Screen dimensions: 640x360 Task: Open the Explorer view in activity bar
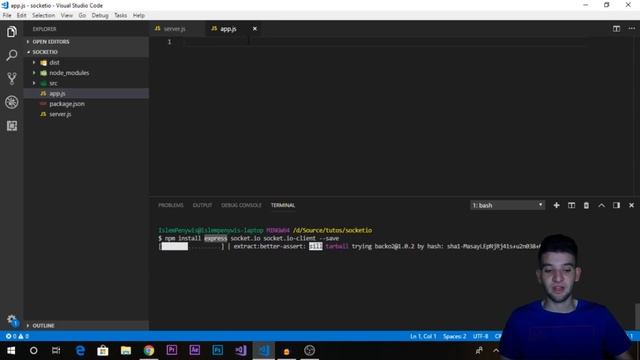click(11, 31)
